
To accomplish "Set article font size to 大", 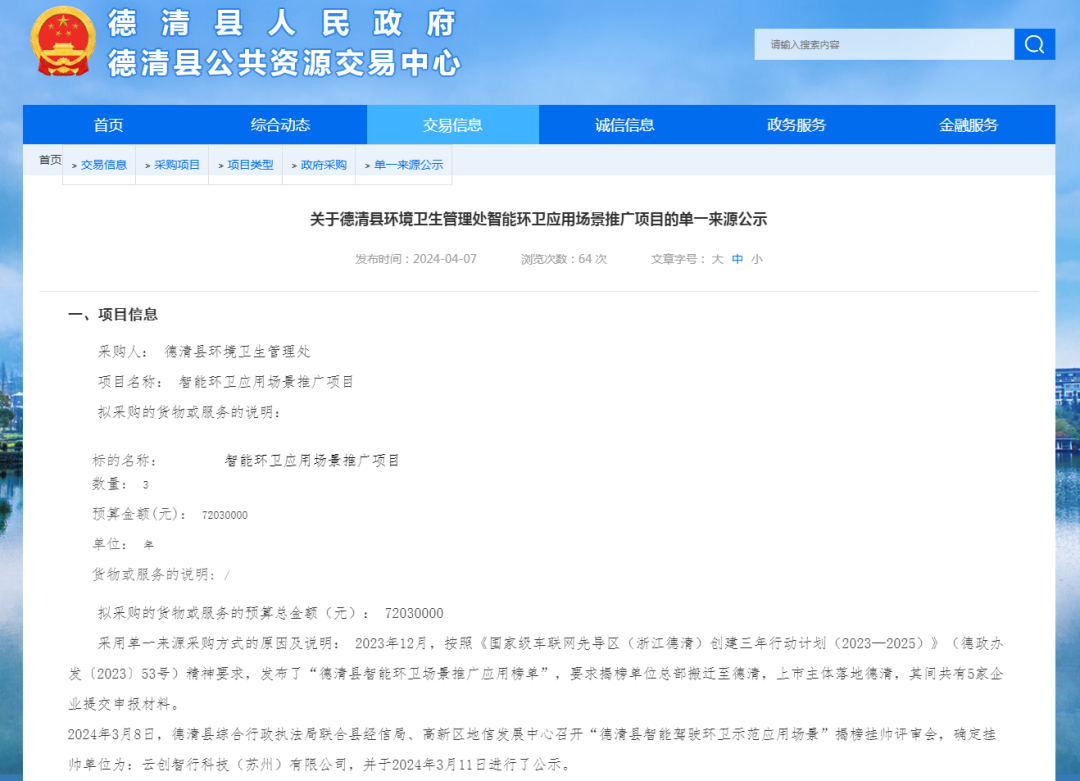I will 717,259.
